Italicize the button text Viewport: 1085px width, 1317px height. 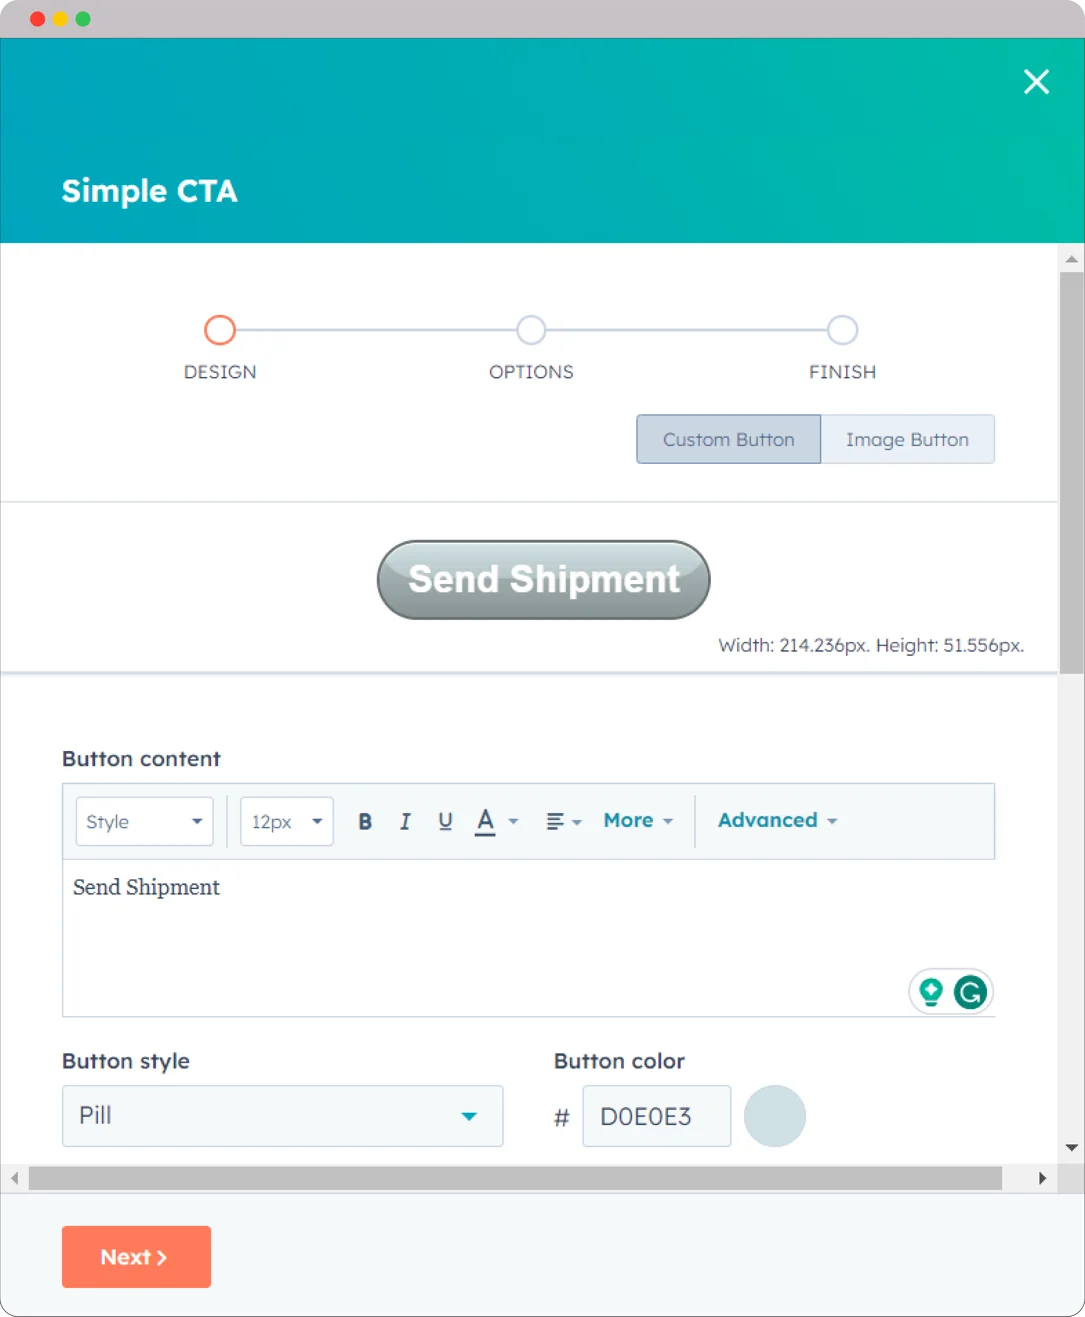pos(405,821)
